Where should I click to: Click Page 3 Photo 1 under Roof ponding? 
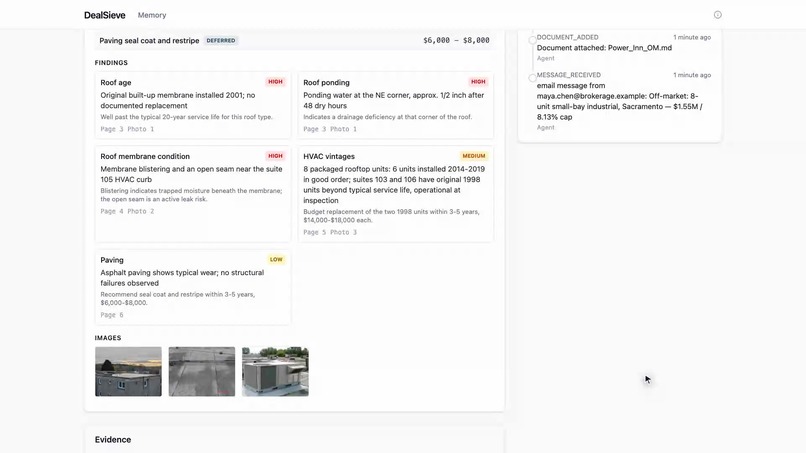click(x=330, y=129)
